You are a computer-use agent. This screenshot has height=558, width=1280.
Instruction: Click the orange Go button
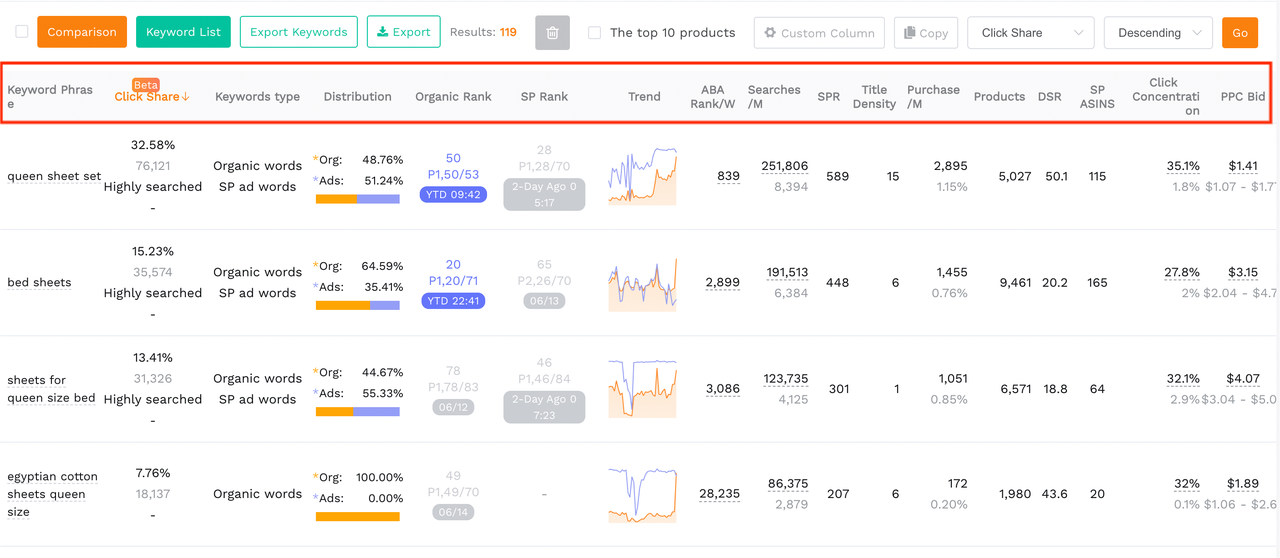pyautogui.click(x=1239, y=33)
